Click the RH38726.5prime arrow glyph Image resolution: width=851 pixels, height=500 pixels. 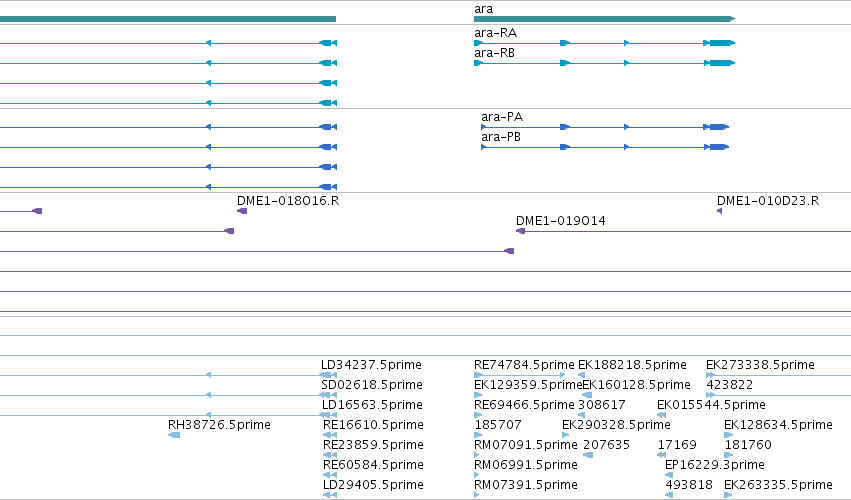(x=174, y=435)
